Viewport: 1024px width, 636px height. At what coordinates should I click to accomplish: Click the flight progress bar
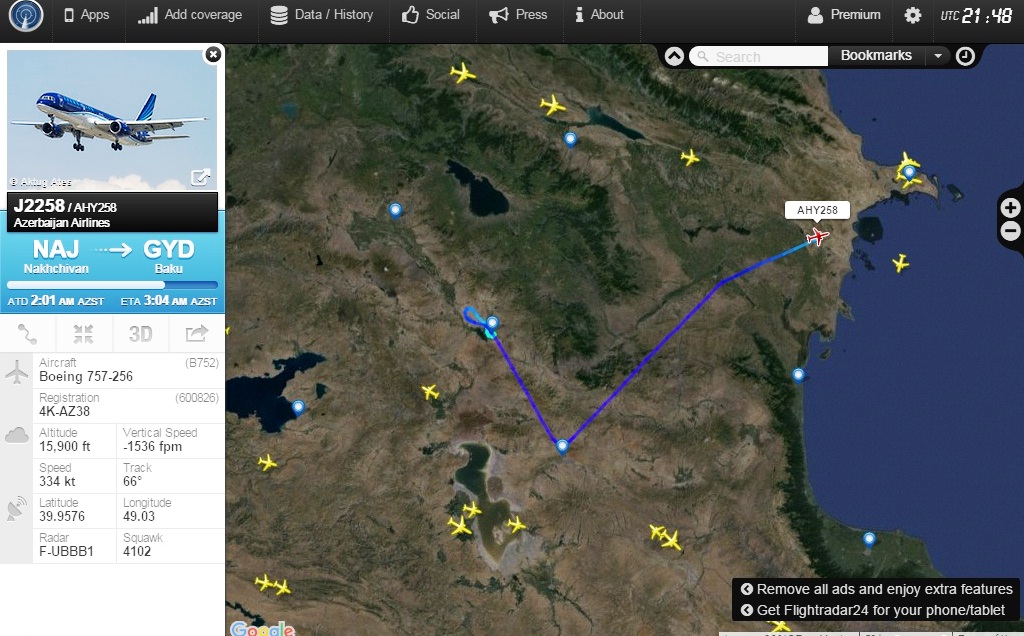[x=112, y=285]
